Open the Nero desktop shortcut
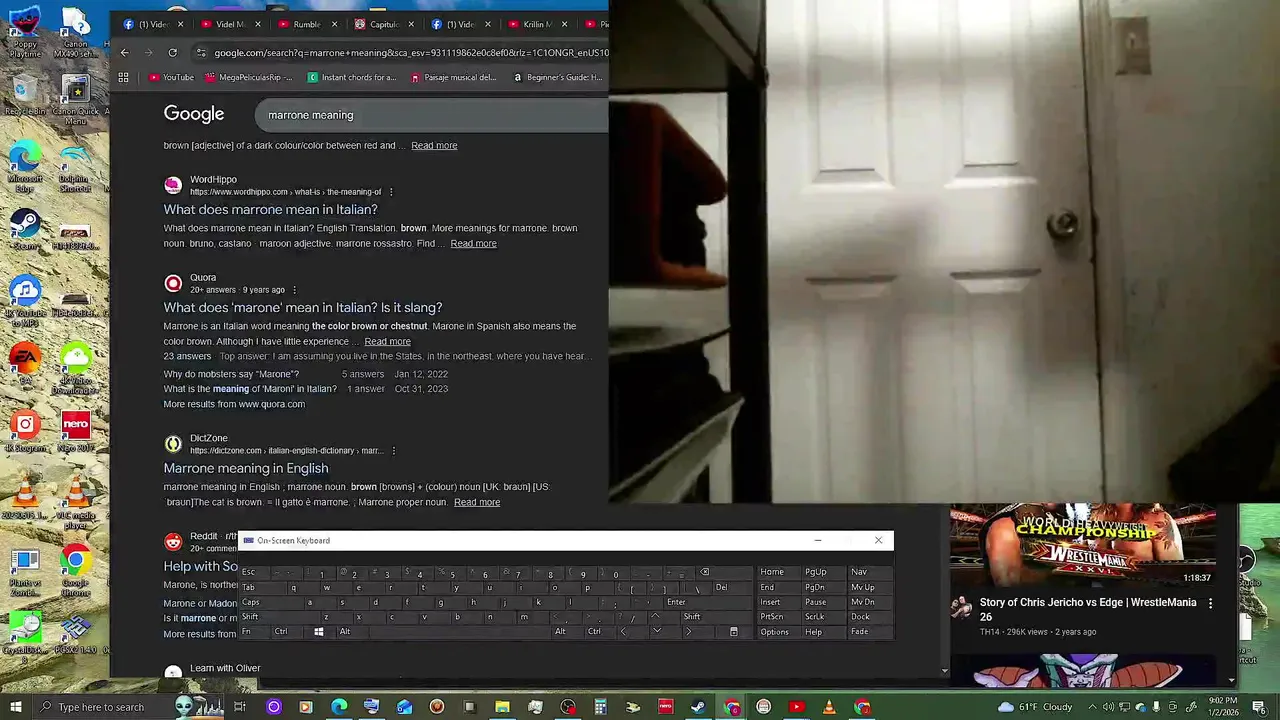Screen dimensions: 1280x720 (x=75, y=432)
